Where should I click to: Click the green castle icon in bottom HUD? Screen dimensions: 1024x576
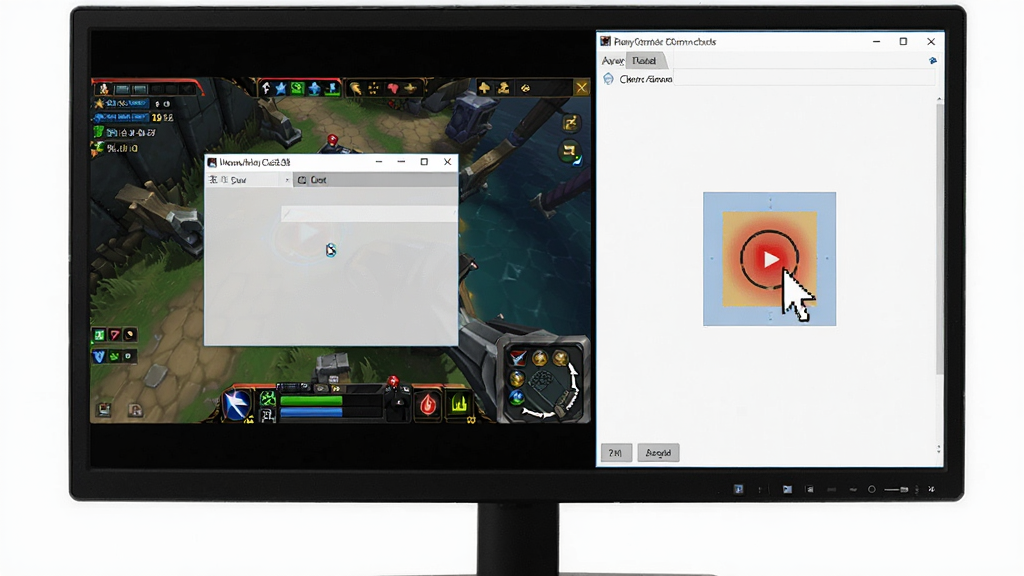(459, 404)
